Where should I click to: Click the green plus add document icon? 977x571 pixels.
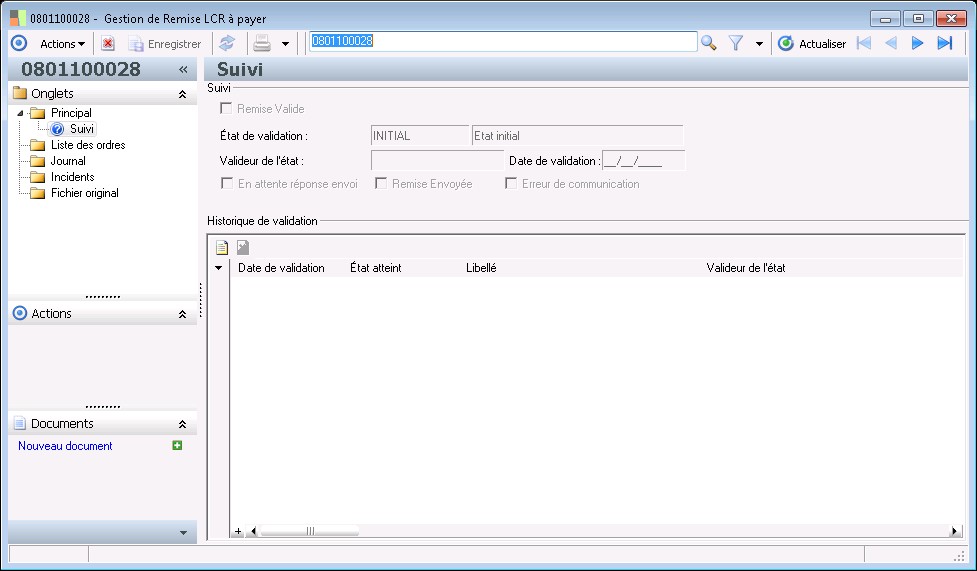coord(177,445)
